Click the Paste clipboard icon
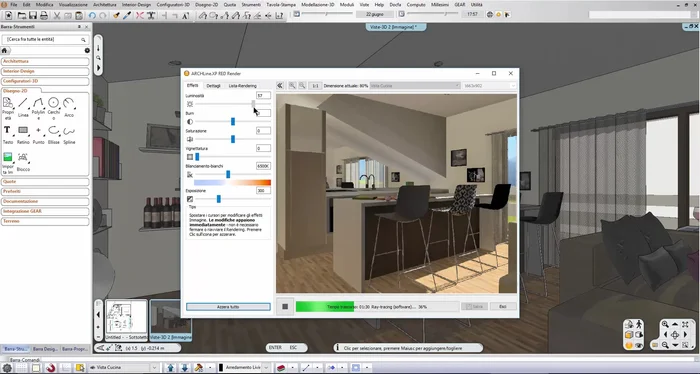The width and height of the screenshot is (700, 374). [79, 15]
